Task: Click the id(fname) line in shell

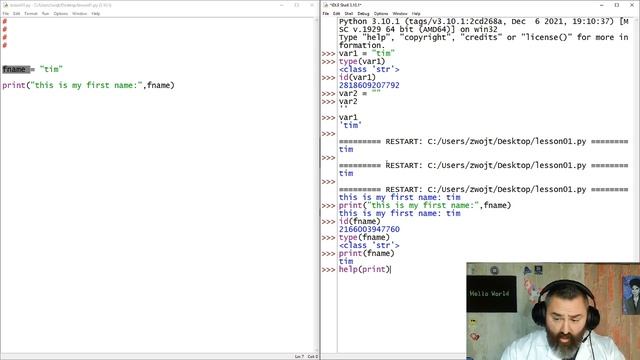Action: [x=360, y=221]
